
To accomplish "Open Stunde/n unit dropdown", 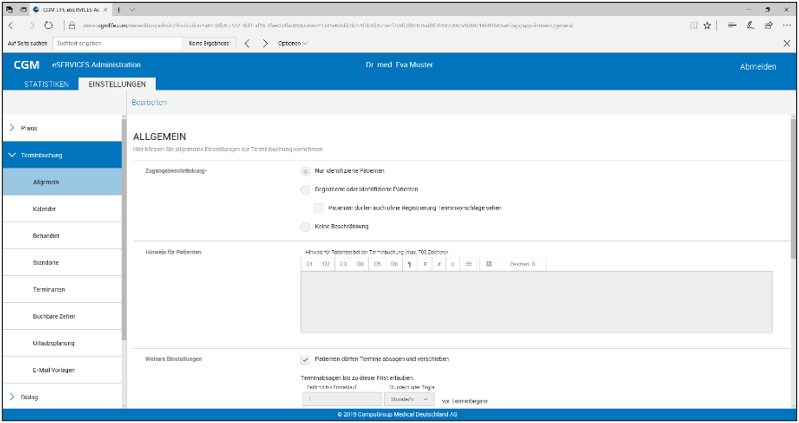I will tap(409, 399).
